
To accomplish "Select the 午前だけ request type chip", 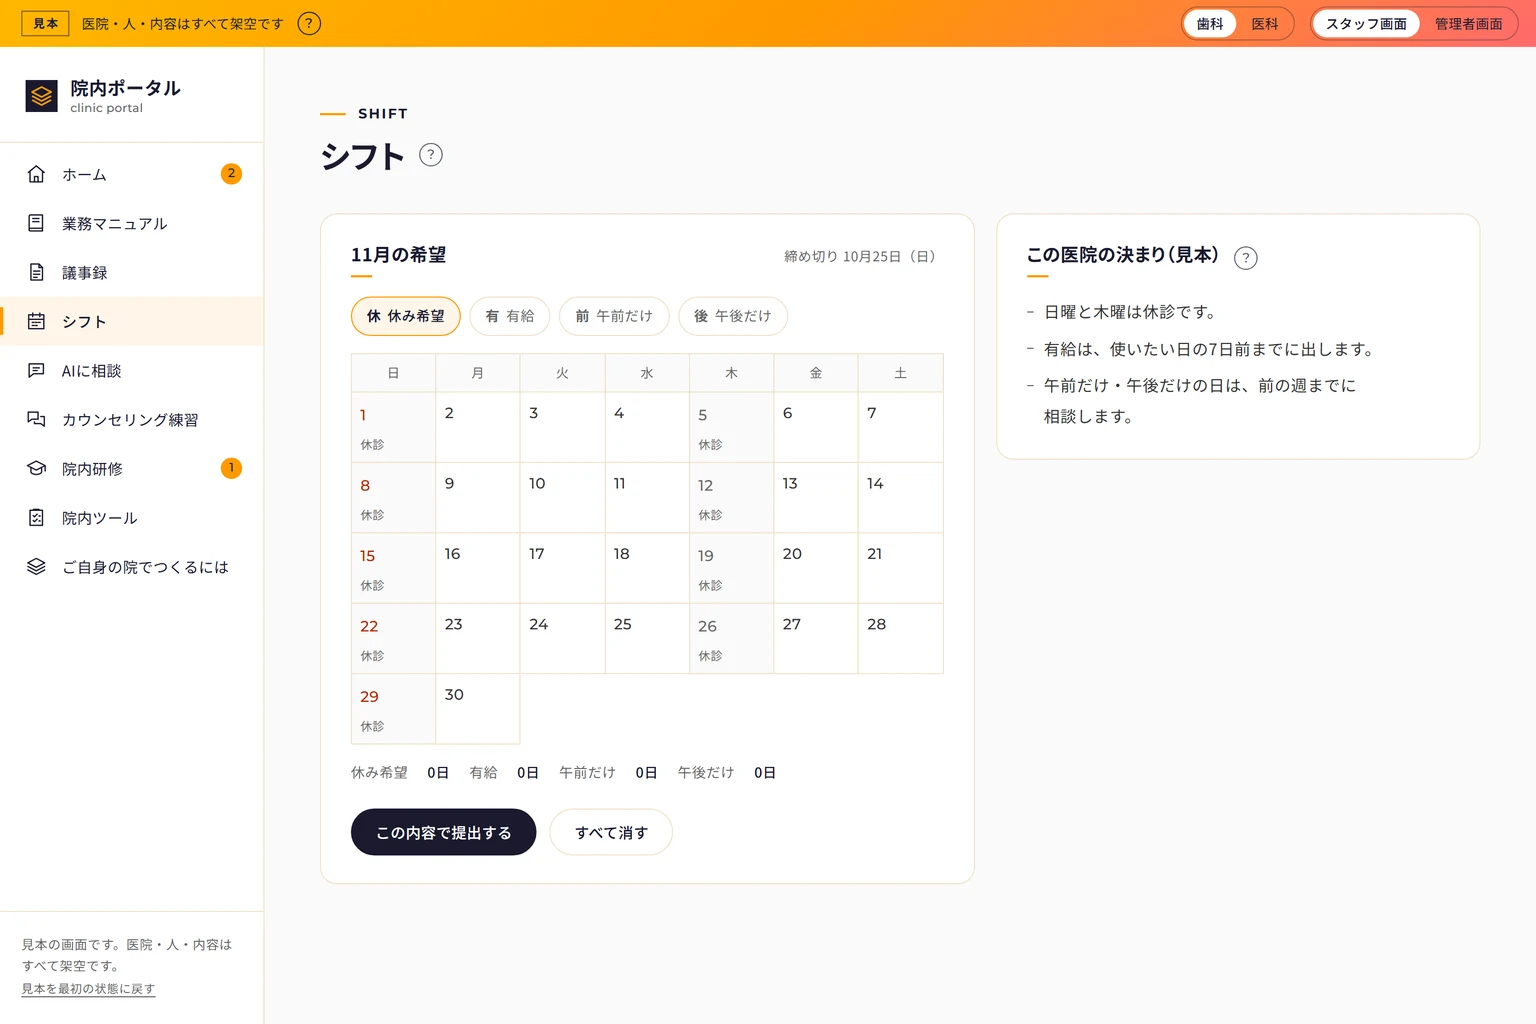I will pos(614,316).
